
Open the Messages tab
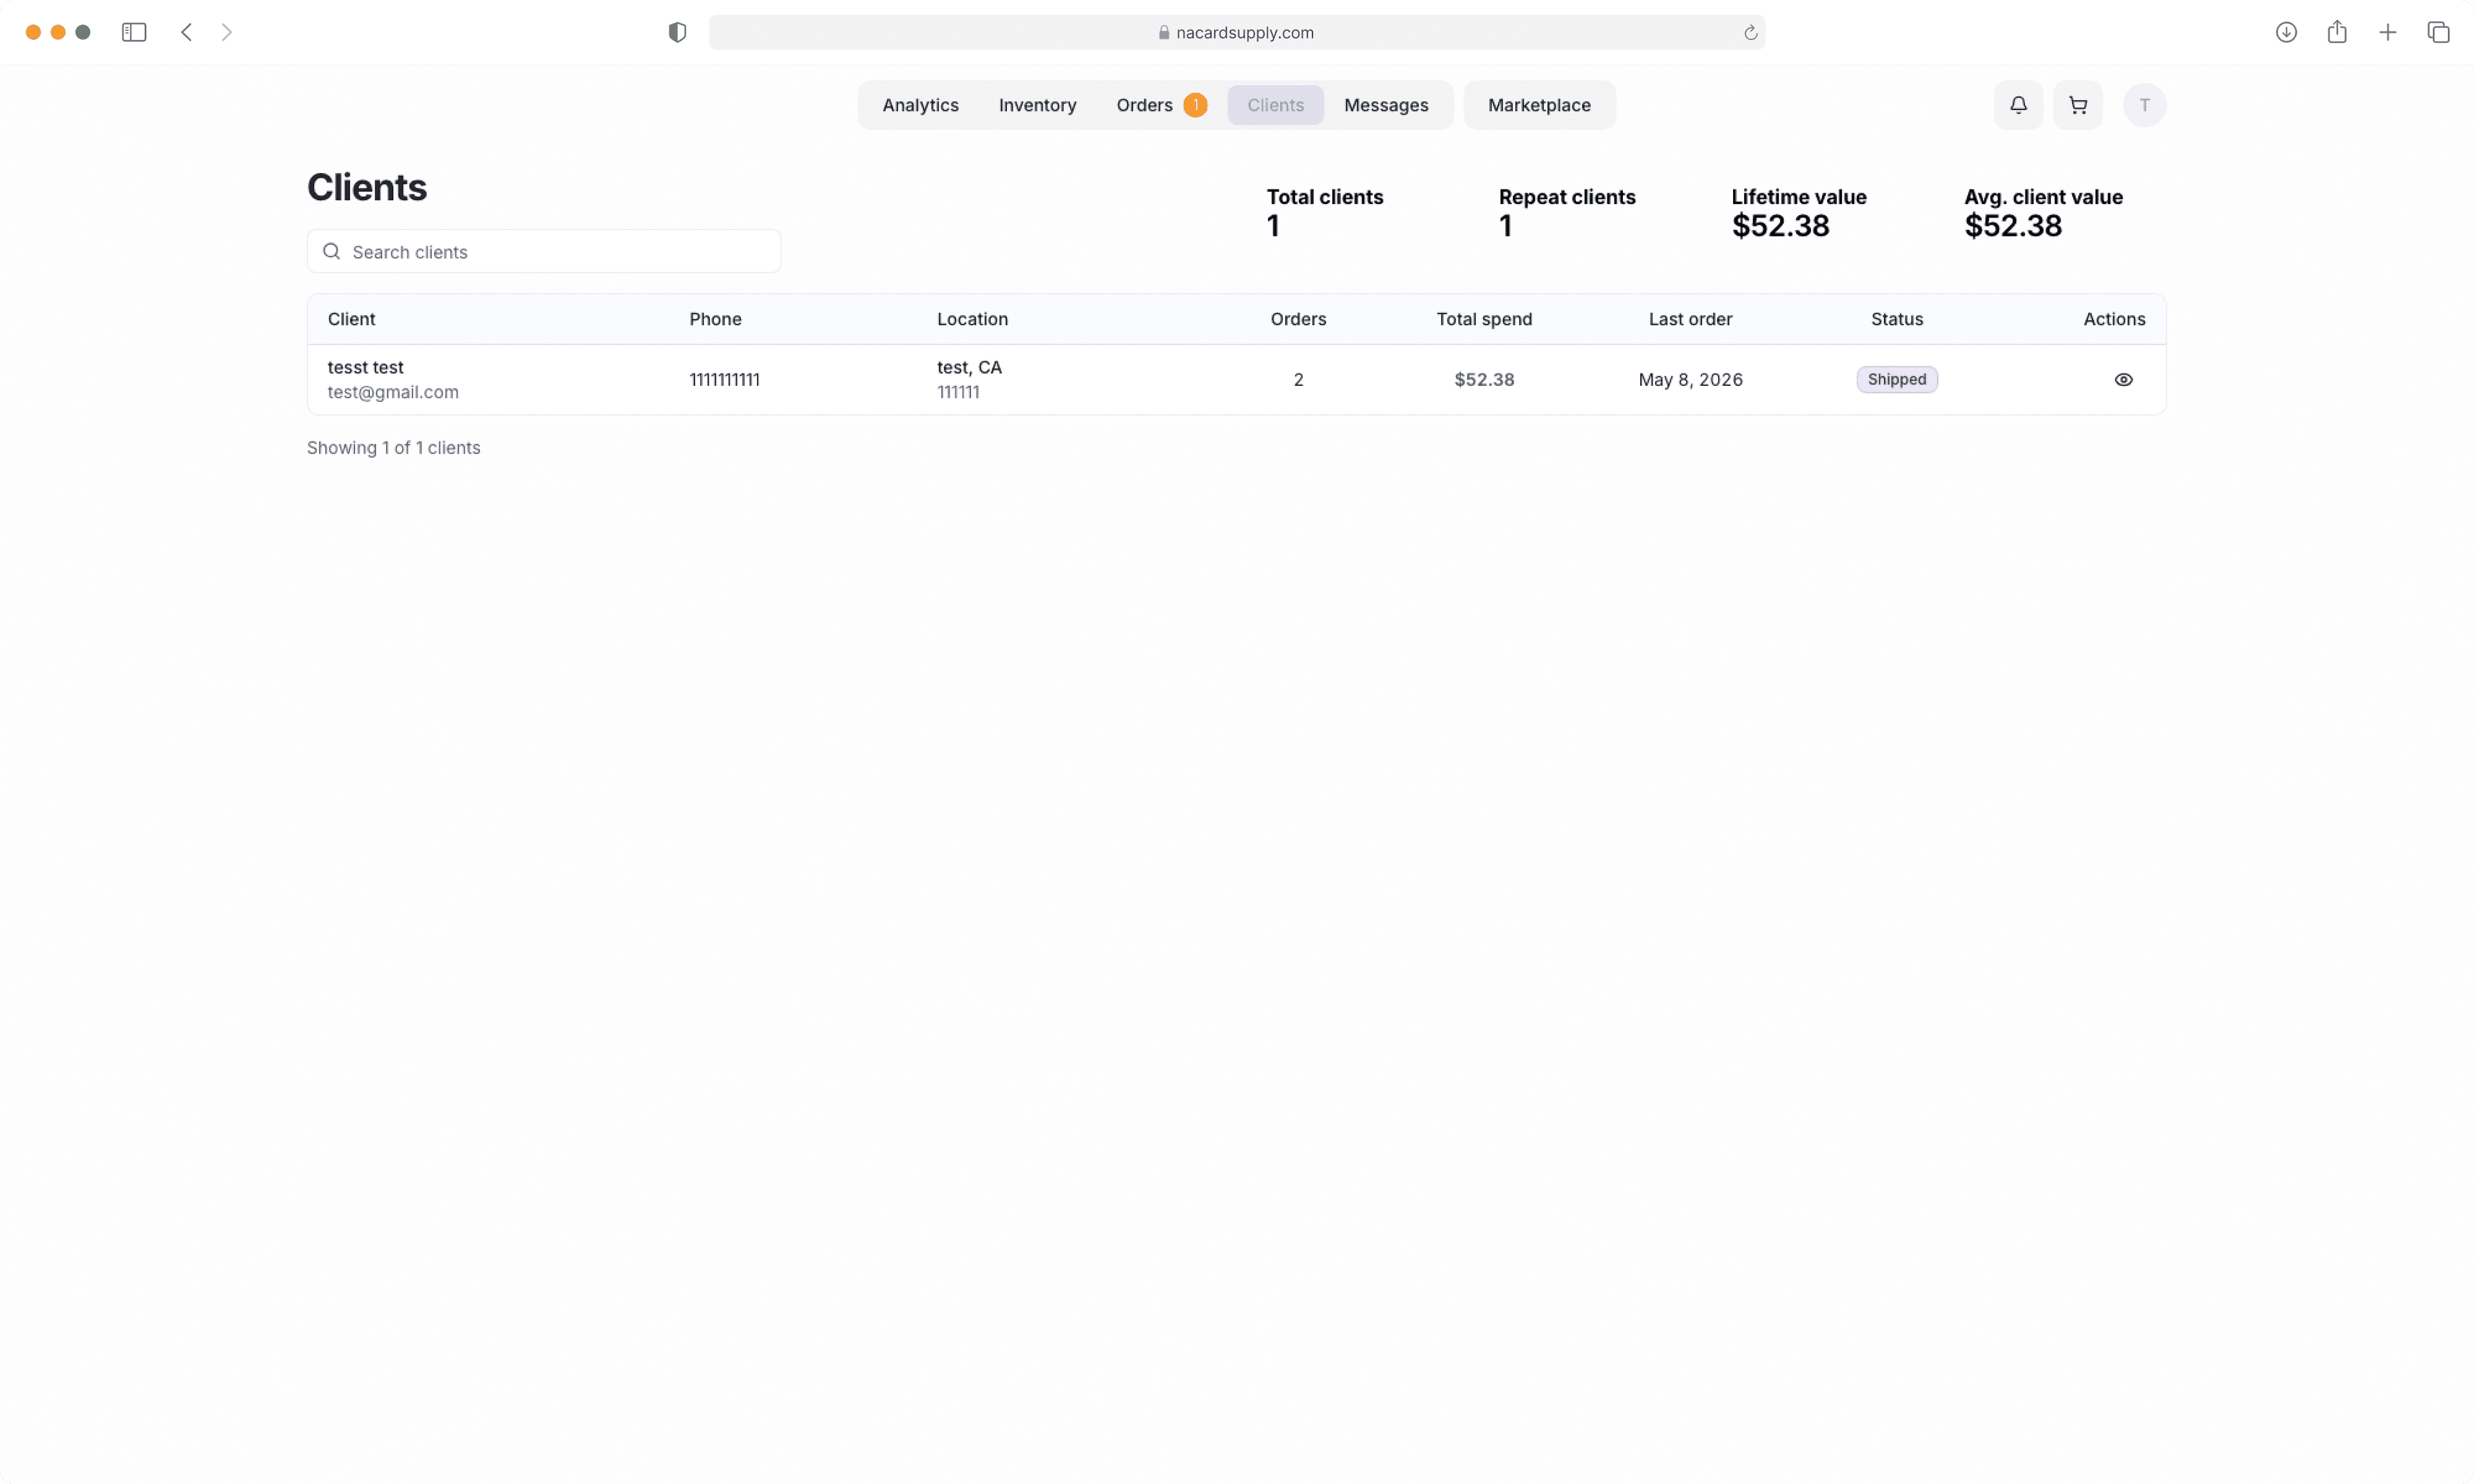pos(1386,105)
